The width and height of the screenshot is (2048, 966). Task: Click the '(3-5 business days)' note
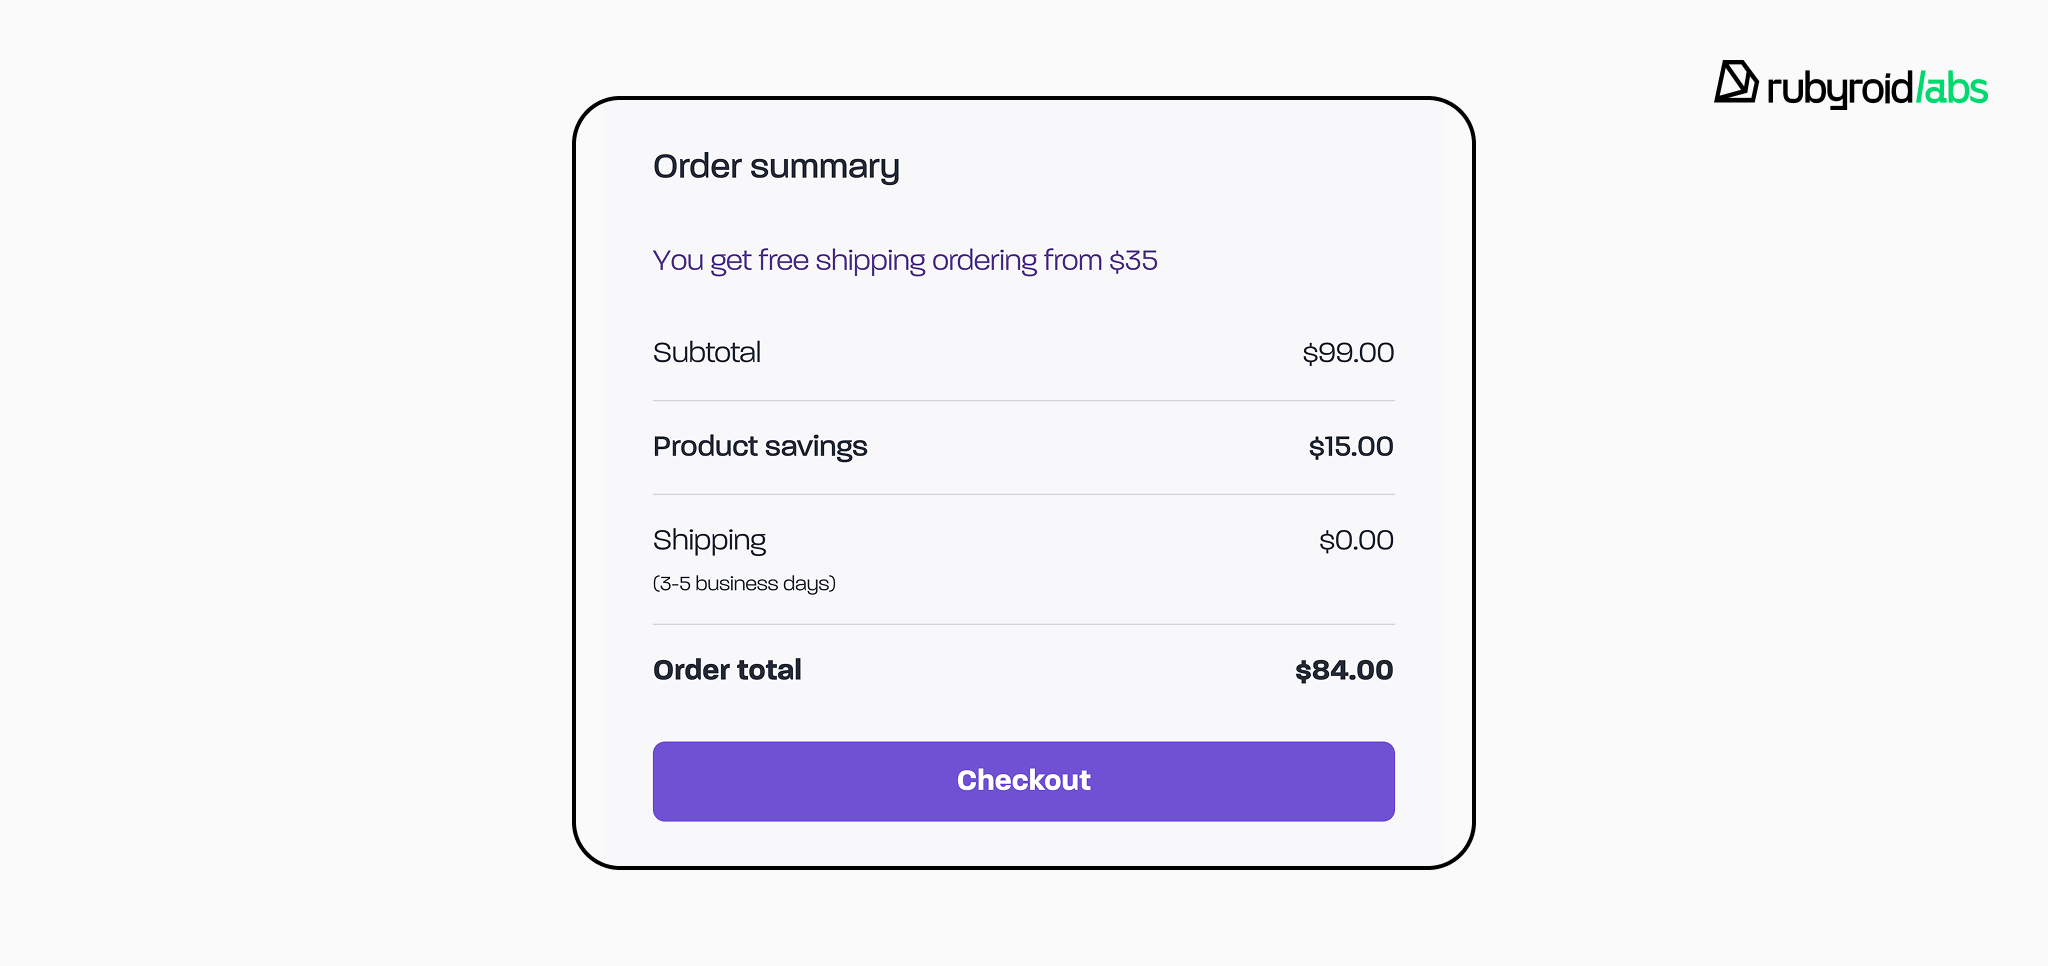[744, 584]
